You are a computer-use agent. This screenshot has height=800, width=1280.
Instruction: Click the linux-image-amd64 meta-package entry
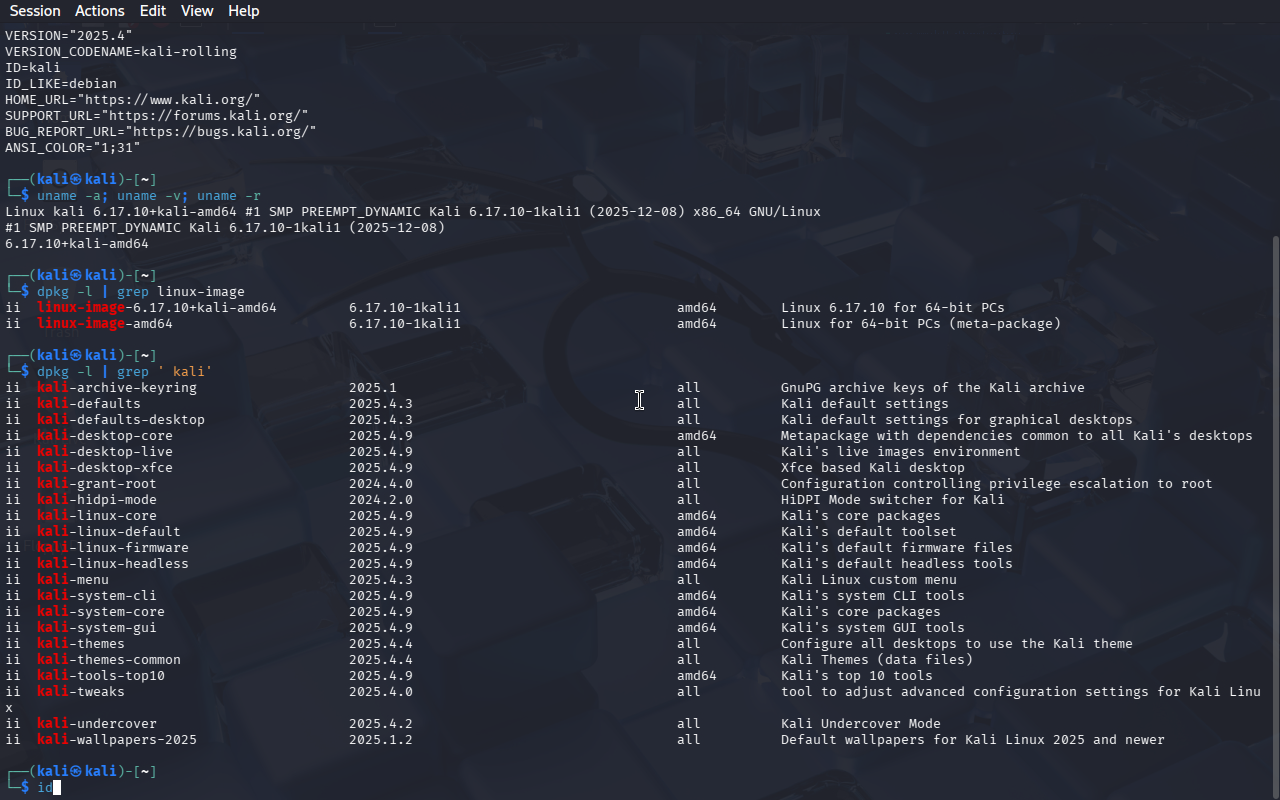[x=105, y=324]
